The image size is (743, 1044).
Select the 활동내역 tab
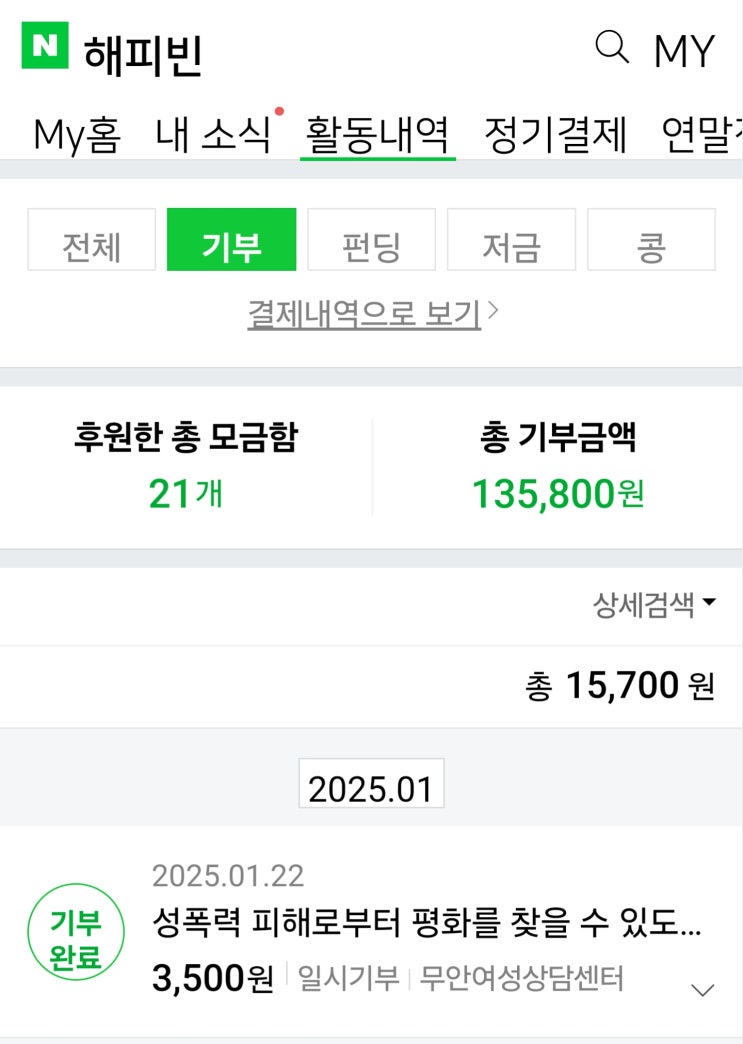[x=377, y=134]
